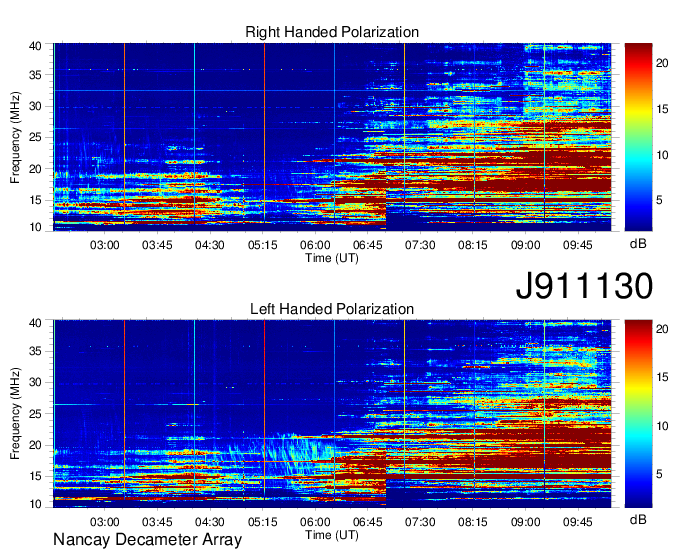The width and height of the screenshot is (680, 552).
Task: Click the Left Handed plot's colorbar
Action: 638,414
